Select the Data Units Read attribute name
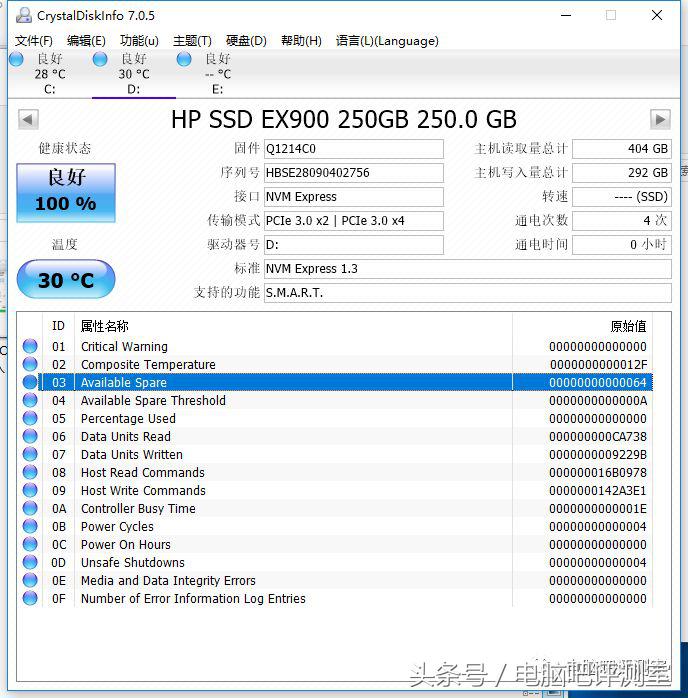Screen dimensions: 688x698 pos(125,437)
